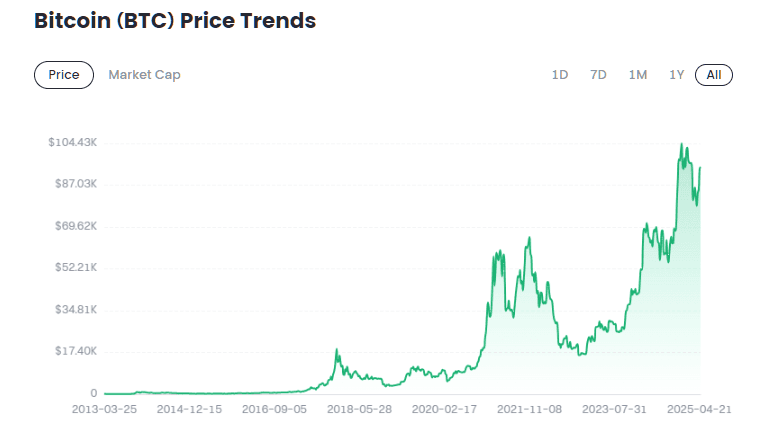Select the 7D time range
The image size is (783, 430).
coord(598,75)
